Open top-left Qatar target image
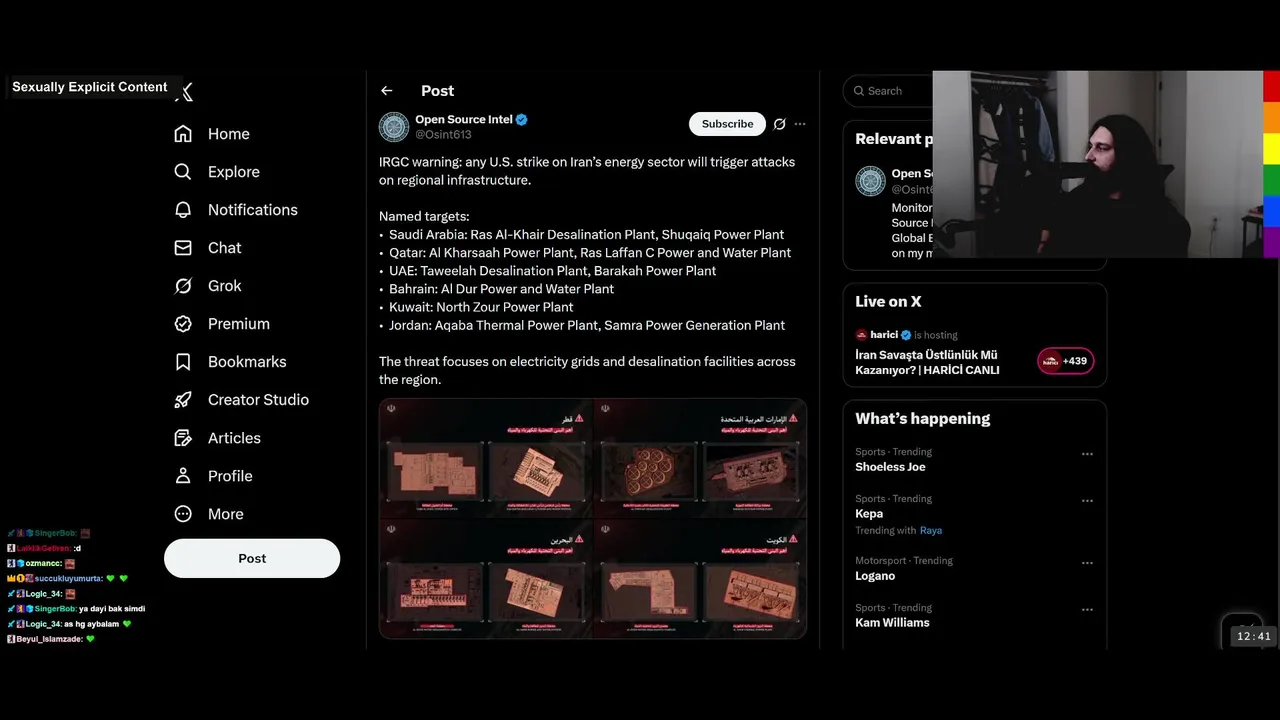This screenshot has height=720, width=1280. pyautogui.click(x=485, y=458)
